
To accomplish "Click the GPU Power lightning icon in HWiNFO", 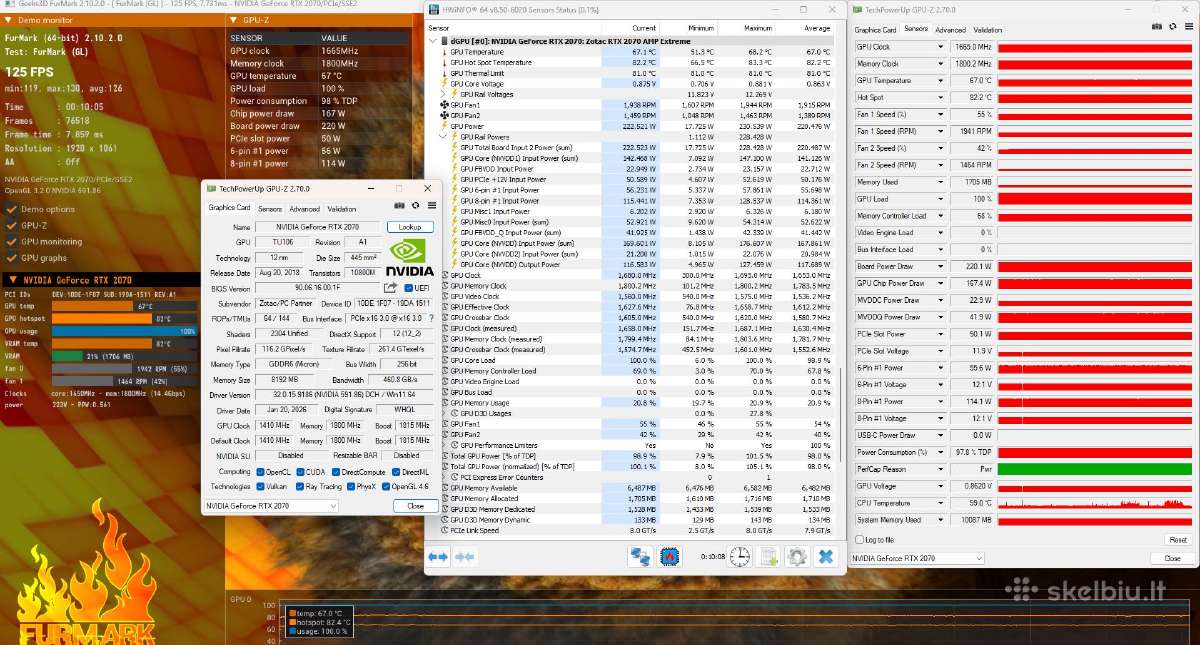I will point(445,127).
